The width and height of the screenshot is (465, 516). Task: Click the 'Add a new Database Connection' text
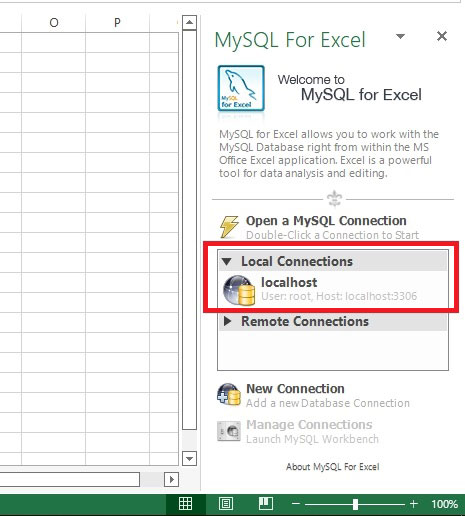[x=328, y=403]
